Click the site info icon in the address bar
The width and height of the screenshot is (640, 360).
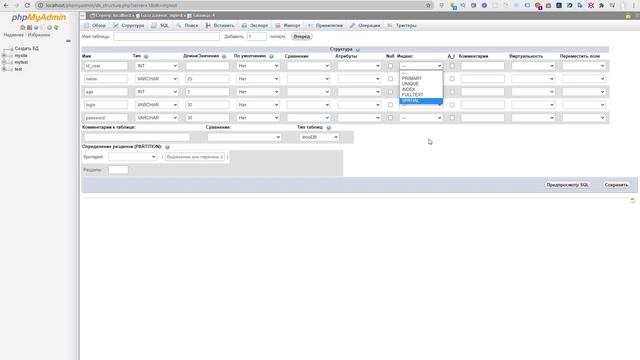click(x=40, y=5)
